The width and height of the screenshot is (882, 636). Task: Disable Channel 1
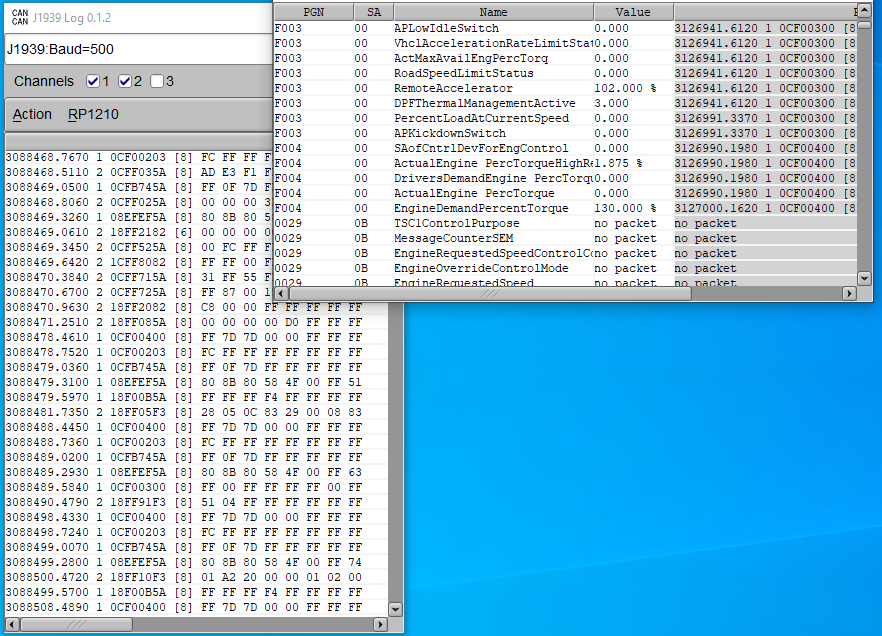91,81
